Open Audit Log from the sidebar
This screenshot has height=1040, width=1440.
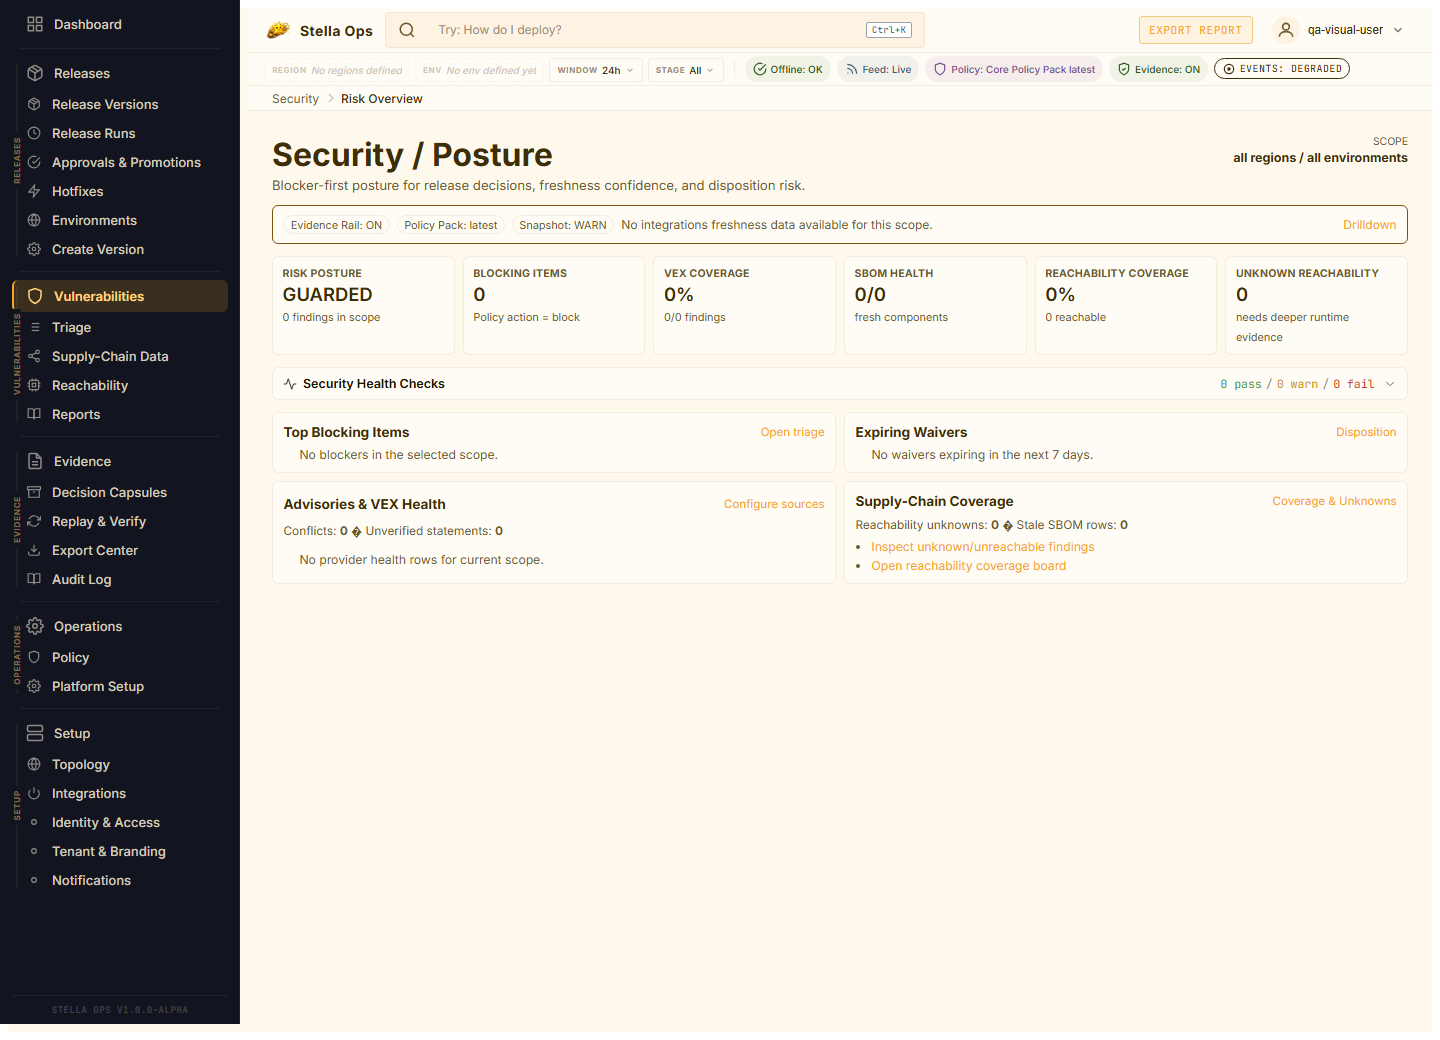82,579
